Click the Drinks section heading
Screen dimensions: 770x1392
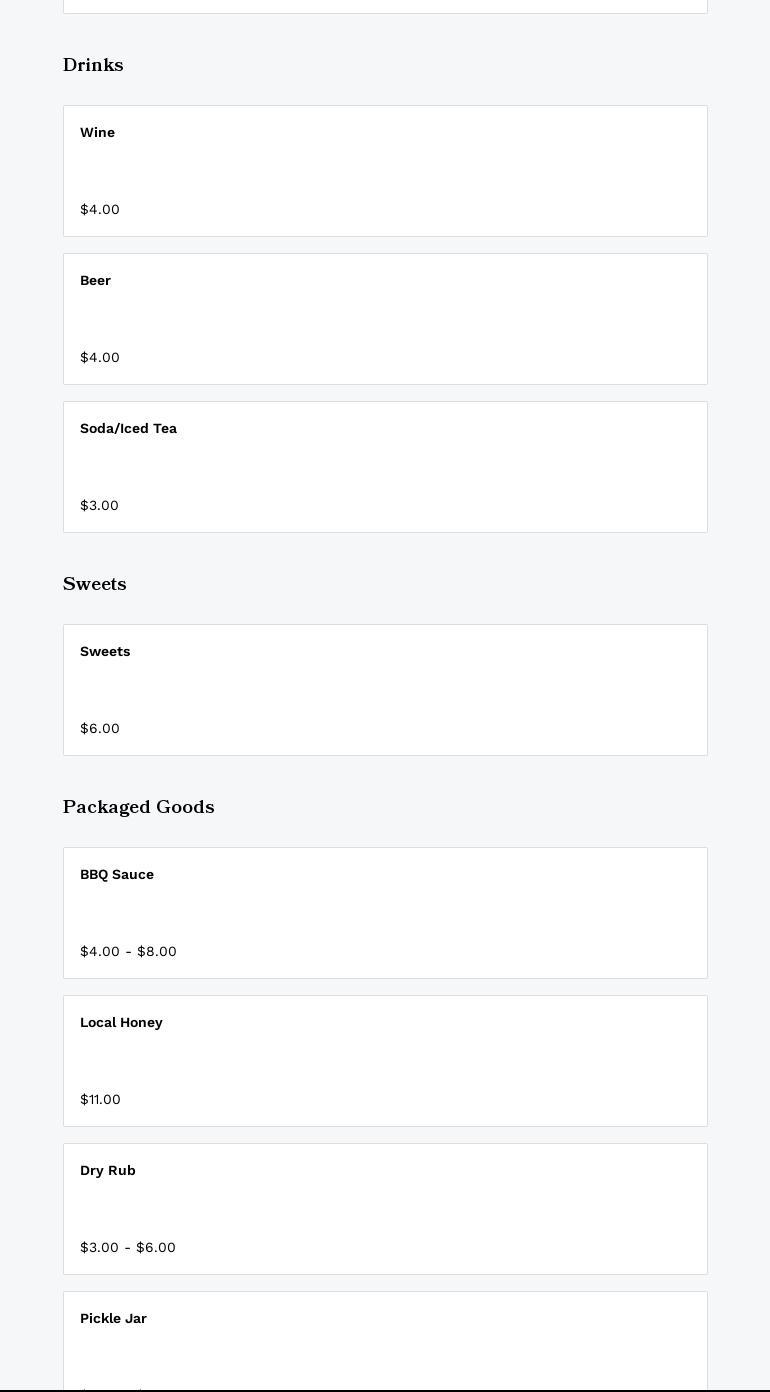click(x=93, y=65)
